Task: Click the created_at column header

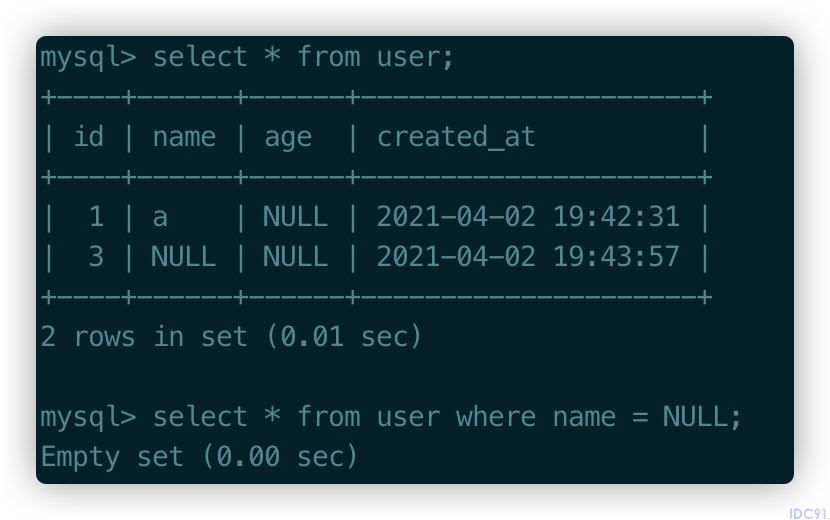Action: (456, 137)
